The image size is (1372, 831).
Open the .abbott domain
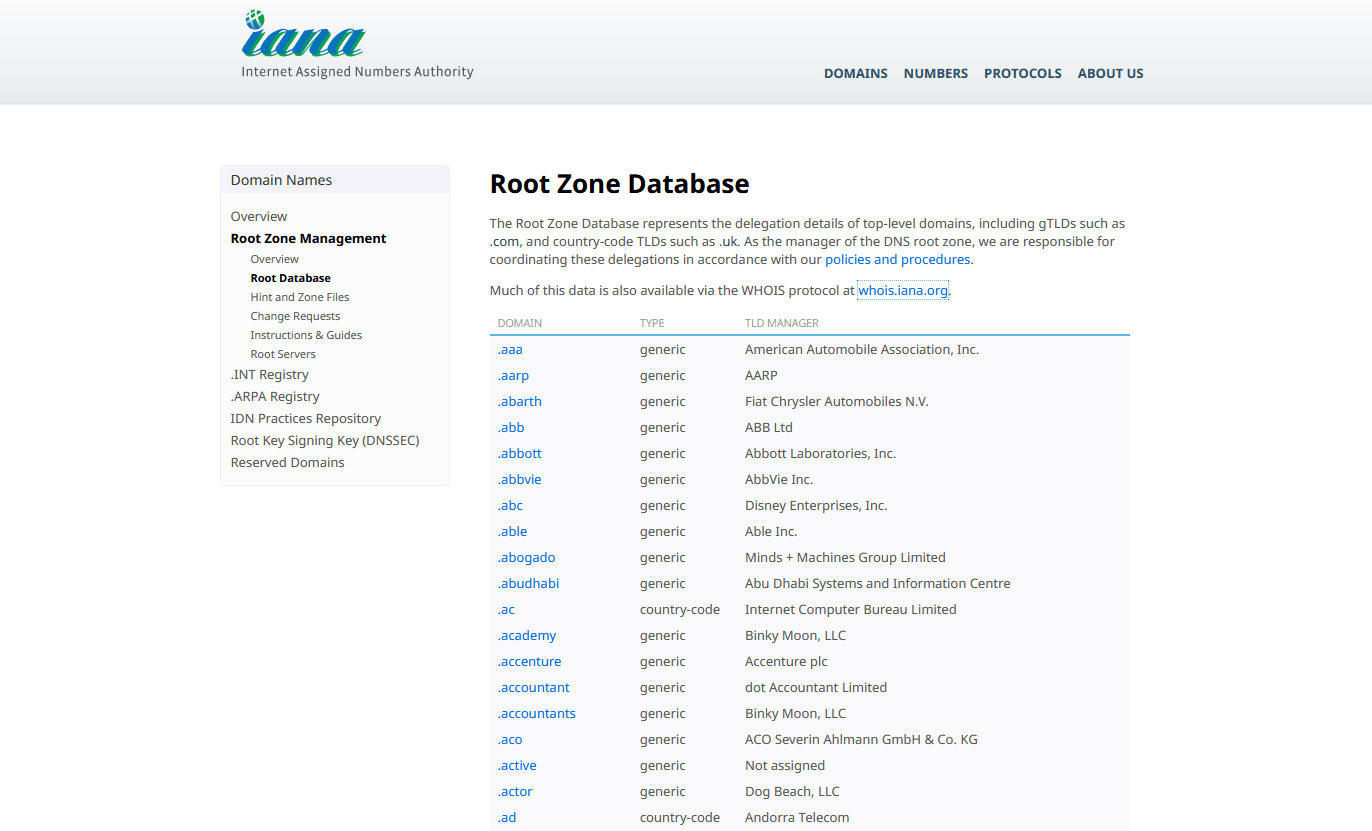coord(520,453)
